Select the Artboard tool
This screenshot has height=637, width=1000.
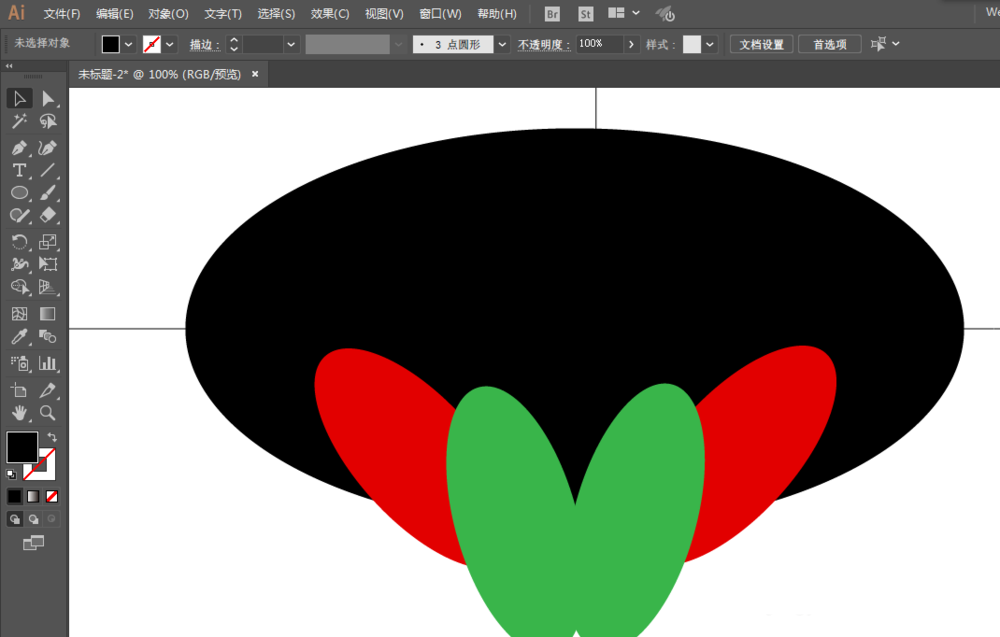[19, 390]
